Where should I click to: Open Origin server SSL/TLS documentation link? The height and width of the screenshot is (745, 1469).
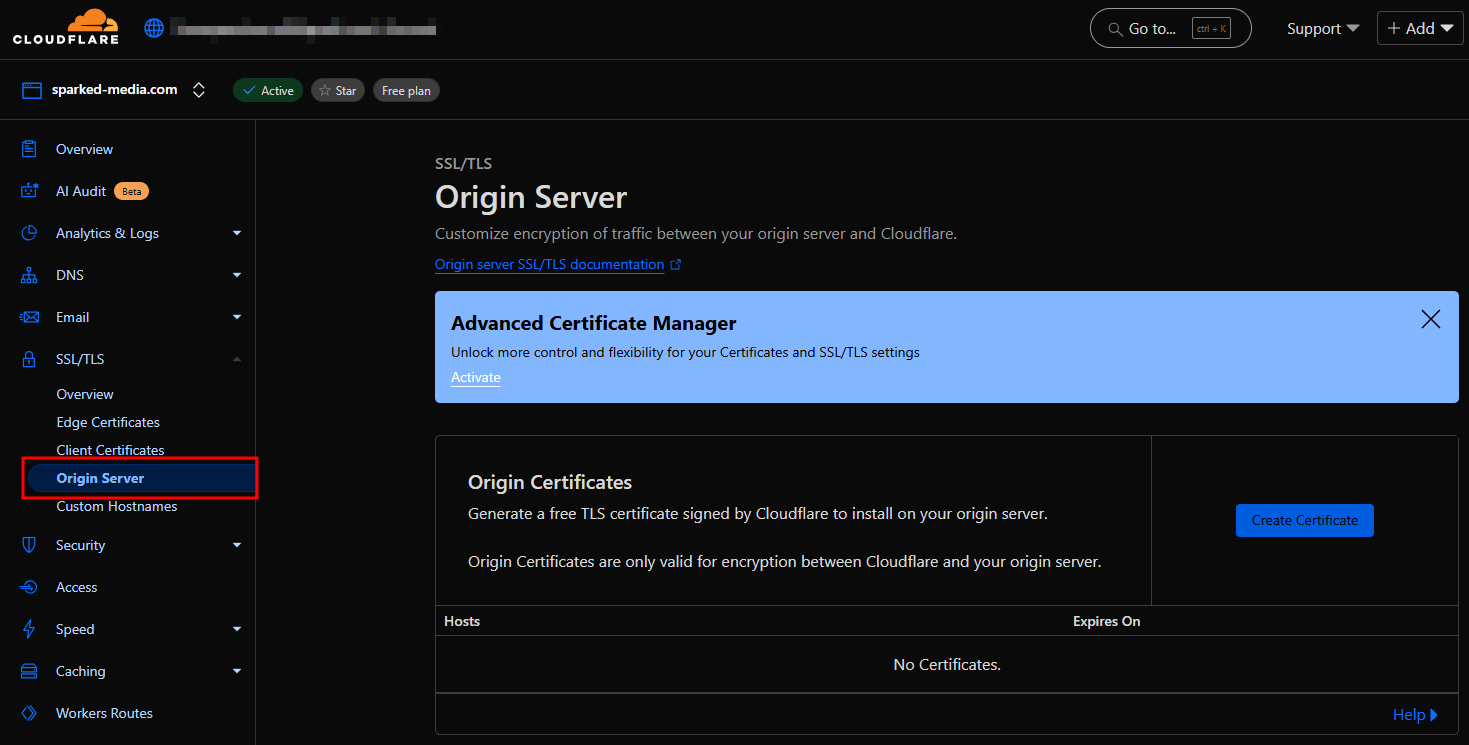pyautogui.click(x=549, y=265)
